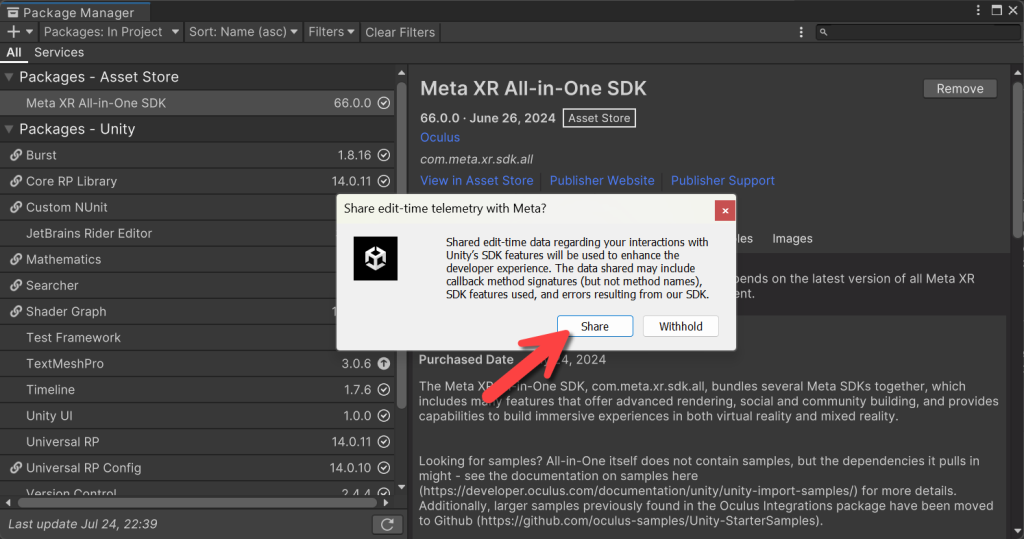
Task: Click the Share button in telemetry dialog
Action: 595,326
